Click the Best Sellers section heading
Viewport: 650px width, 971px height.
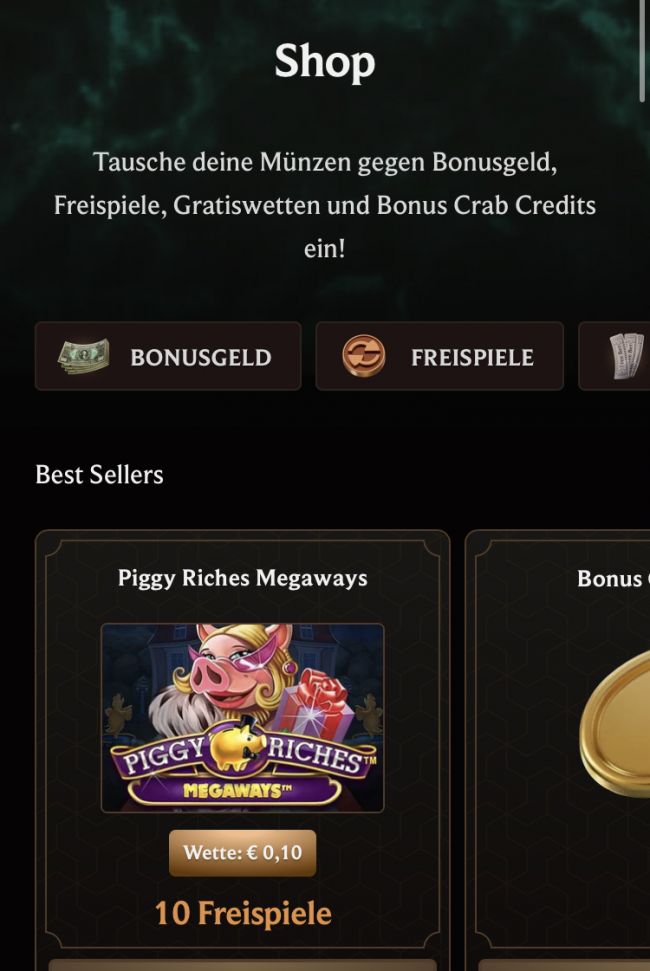pos(100,474)
